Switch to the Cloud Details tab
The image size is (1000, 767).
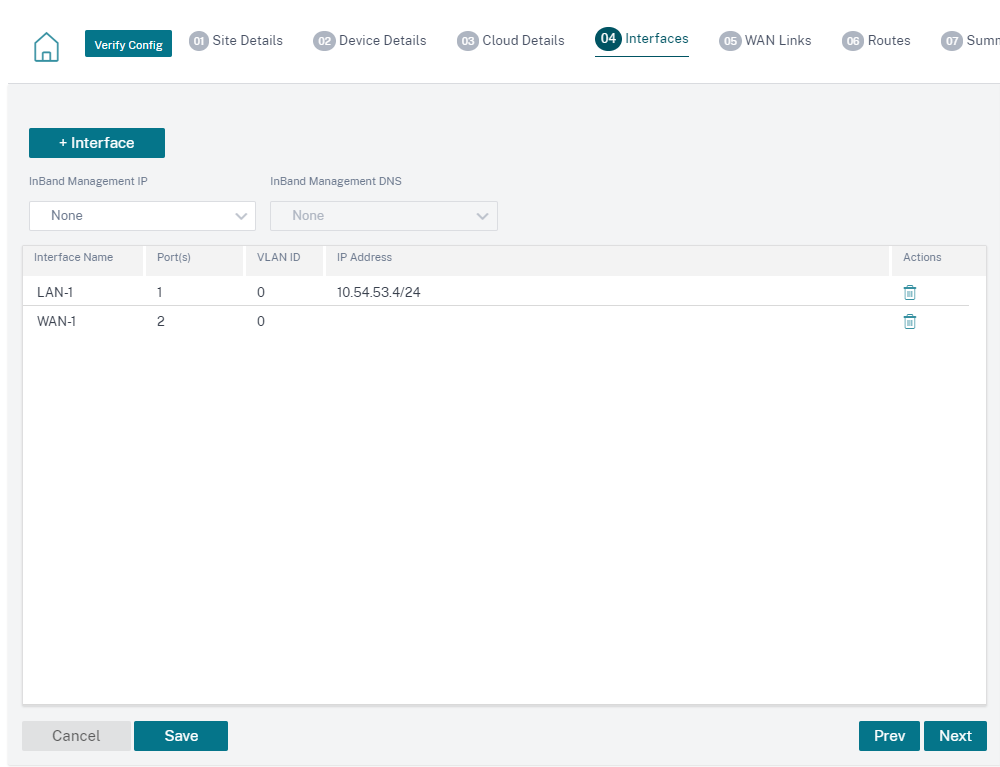(524, 41)
